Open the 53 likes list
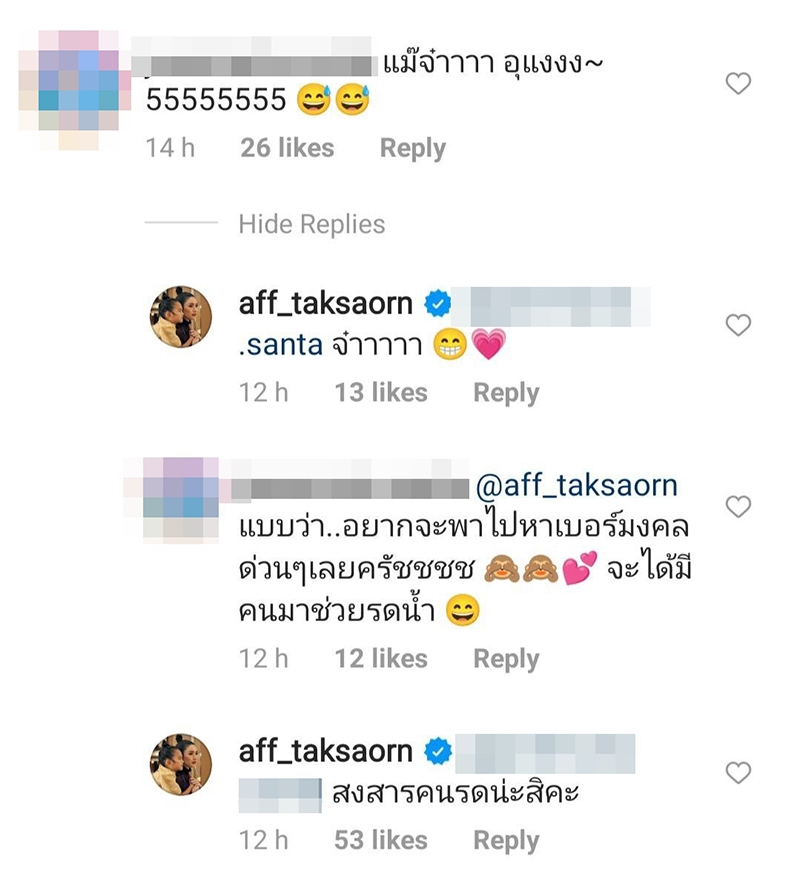 [381, 840]
